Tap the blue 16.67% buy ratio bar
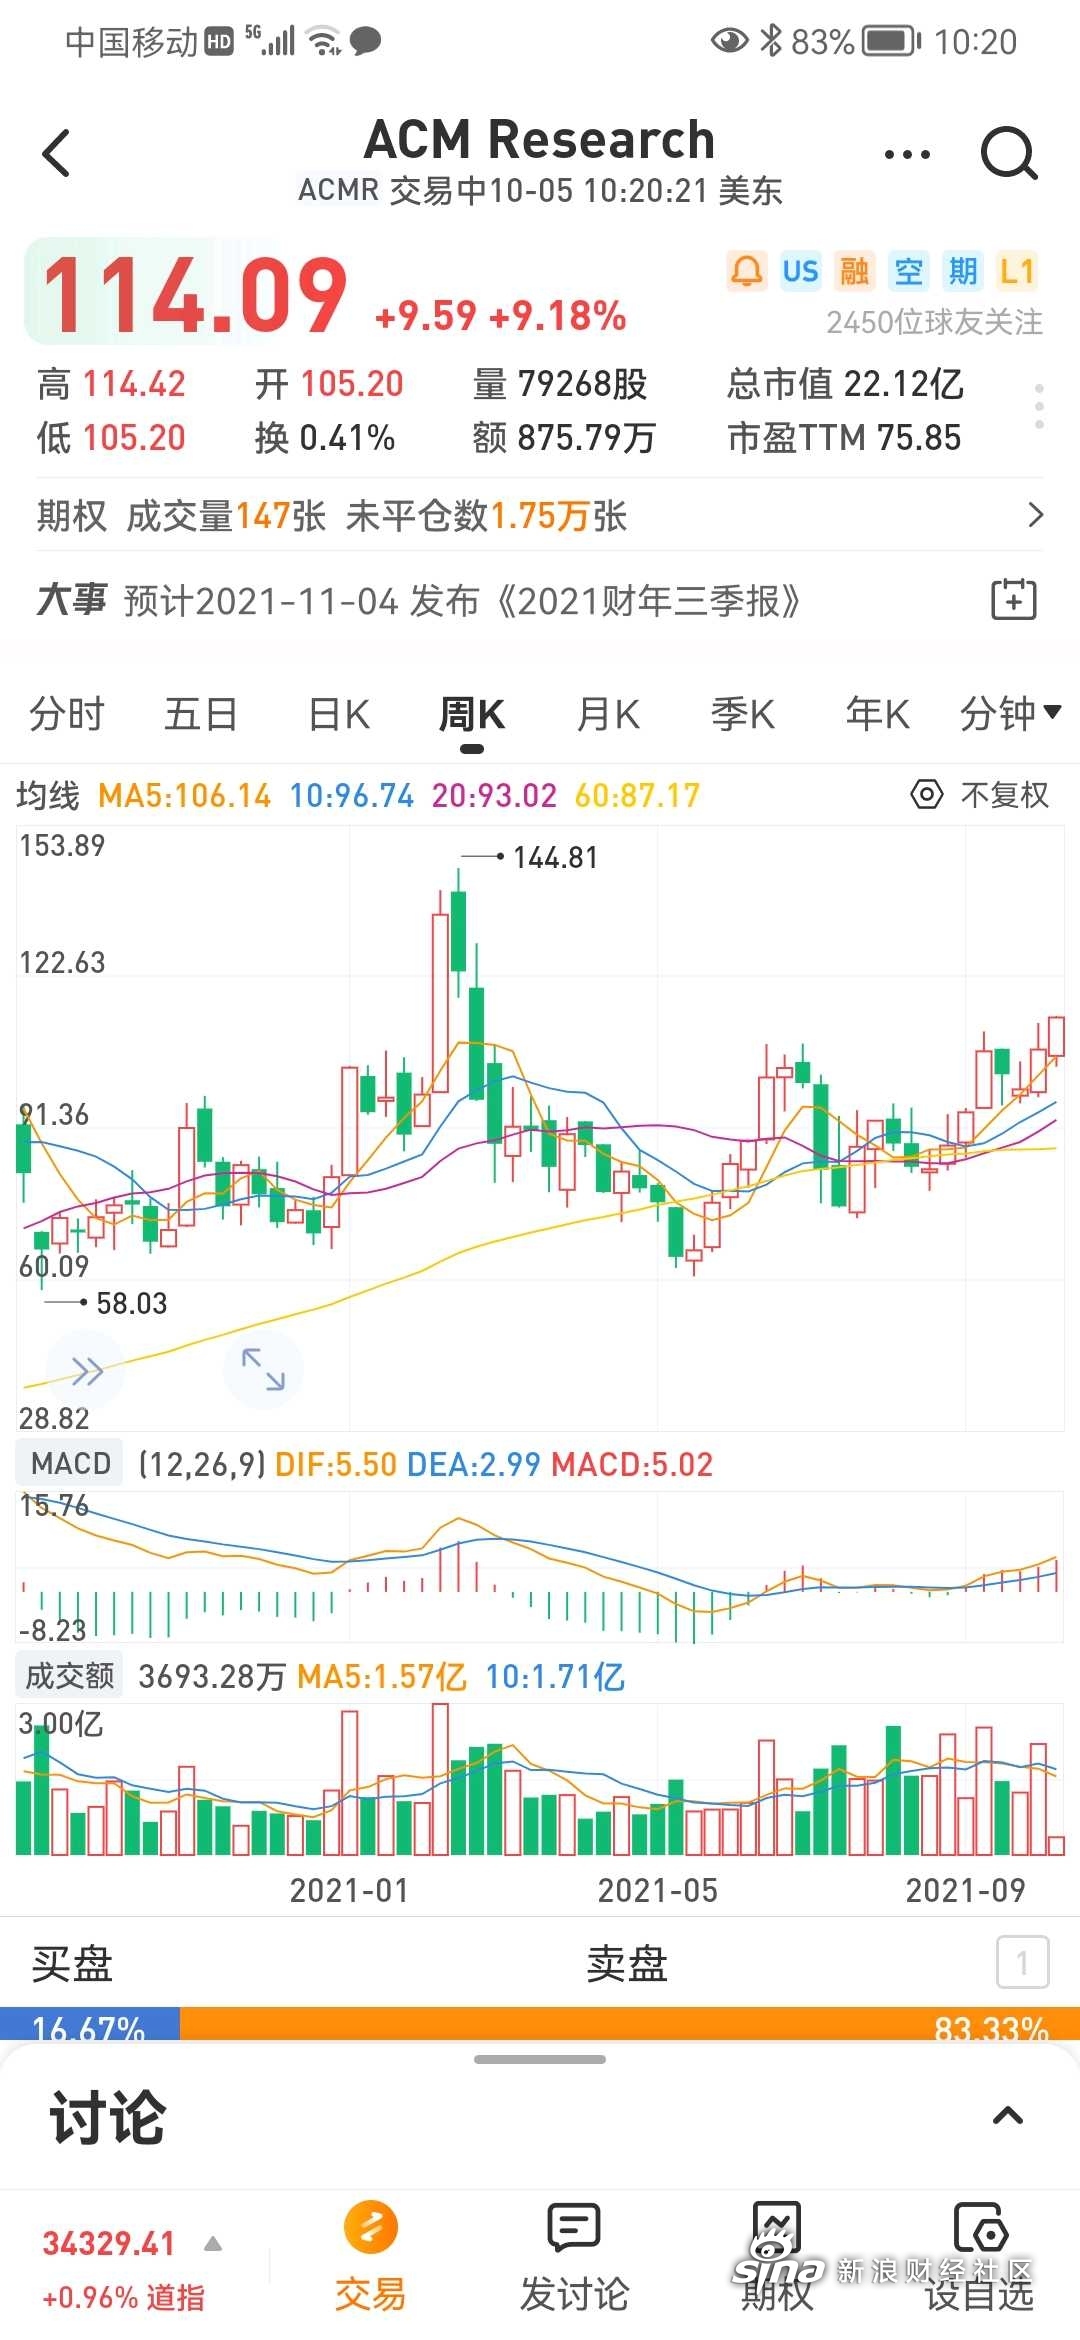The width and height of the screenshot is (1080, 2340). coord(90,2023)
